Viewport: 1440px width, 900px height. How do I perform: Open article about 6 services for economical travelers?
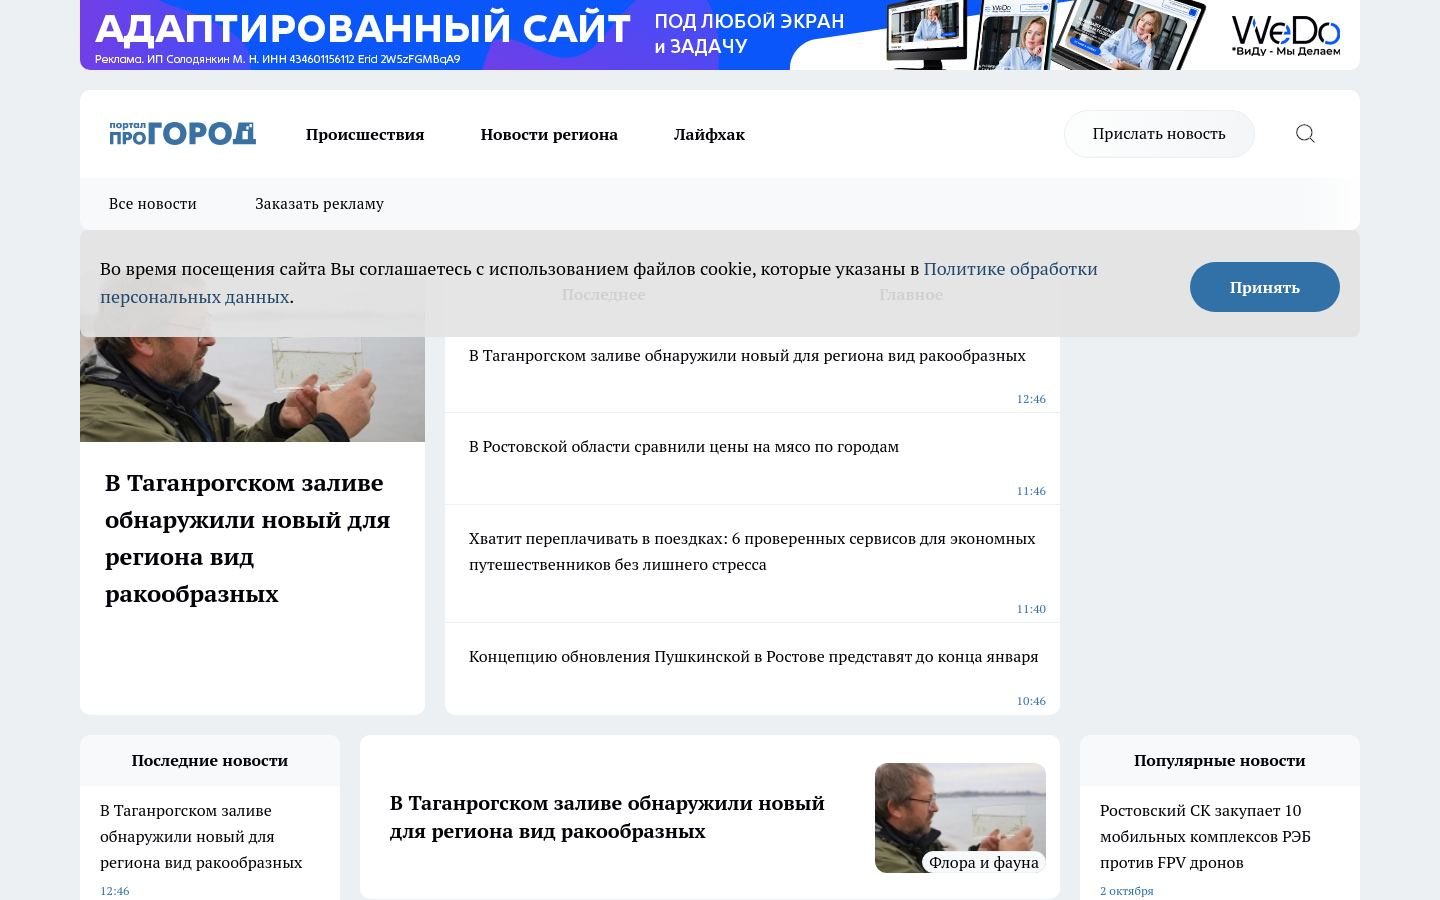pos(752,551)
